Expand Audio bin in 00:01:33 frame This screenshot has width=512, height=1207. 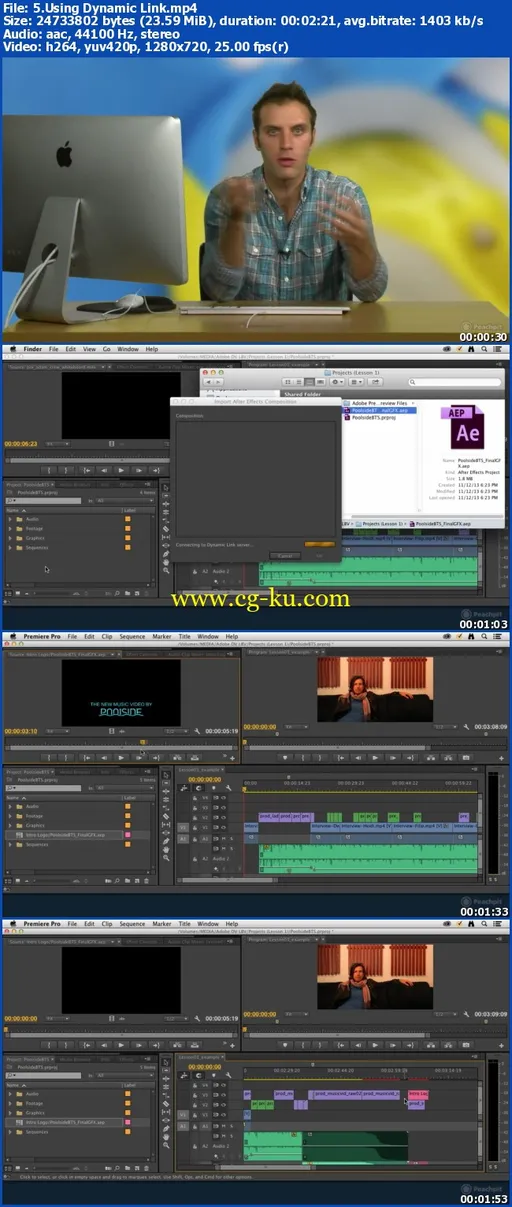click(10, 806)
